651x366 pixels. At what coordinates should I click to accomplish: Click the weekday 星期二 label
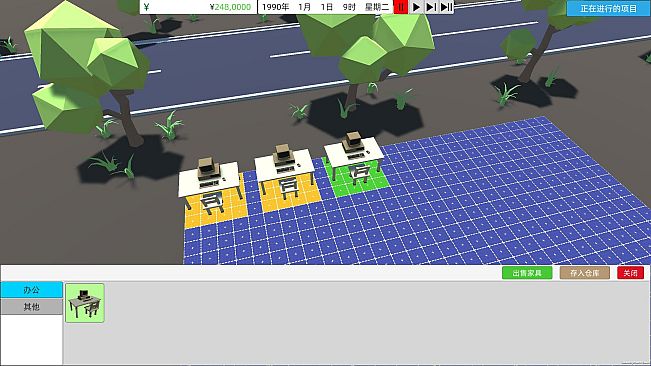pos(377,7)
